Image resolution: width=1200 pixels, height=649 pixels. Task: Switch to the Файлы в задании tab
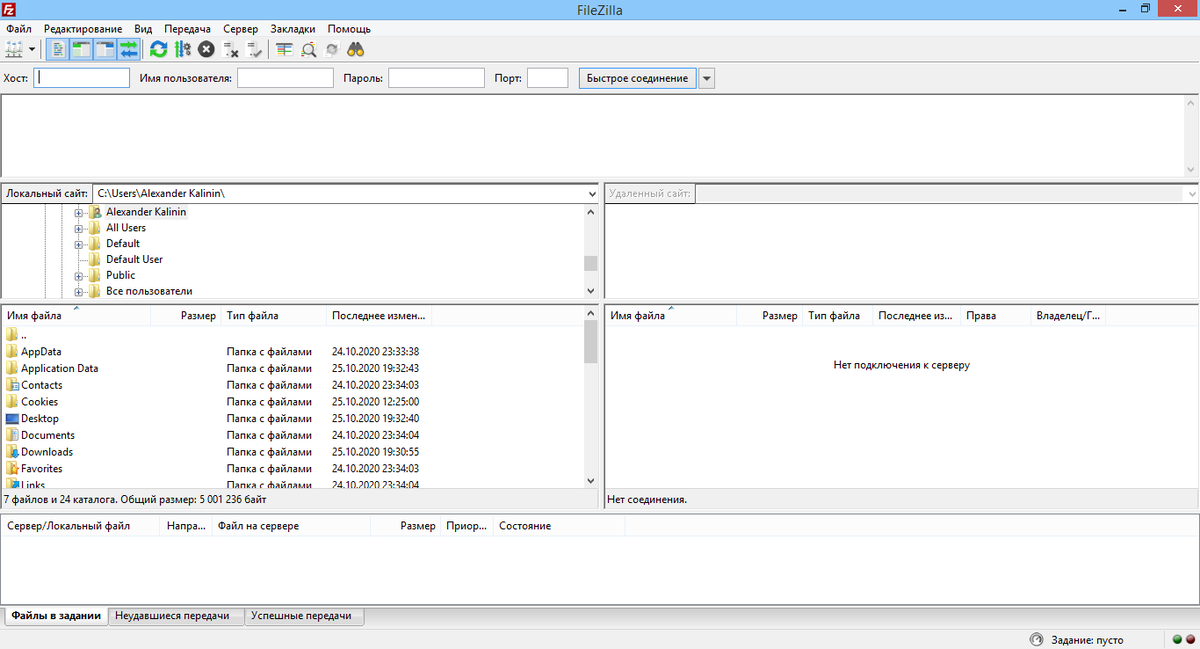(x=57, y=616)
